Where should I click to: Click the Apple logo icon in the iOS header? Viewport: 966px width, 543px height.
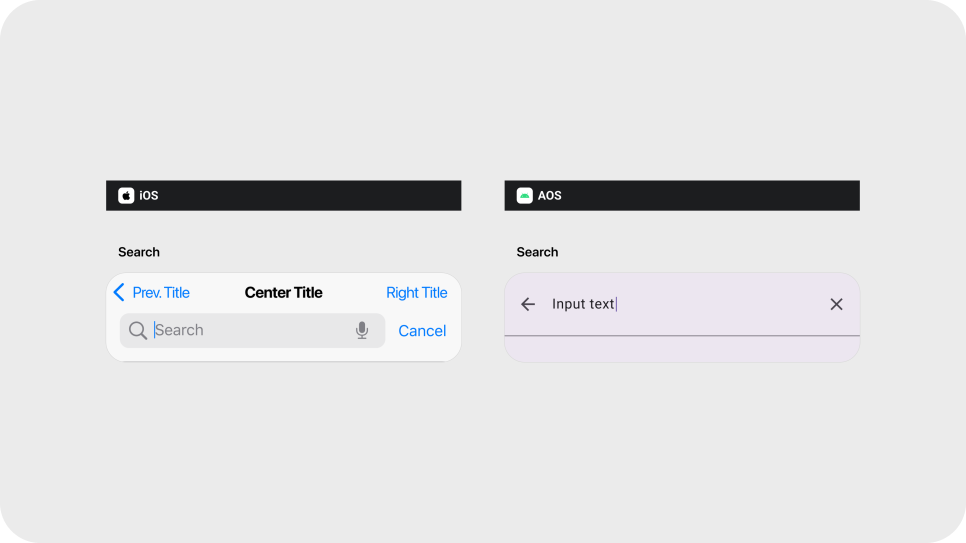(x=126, y=196)
